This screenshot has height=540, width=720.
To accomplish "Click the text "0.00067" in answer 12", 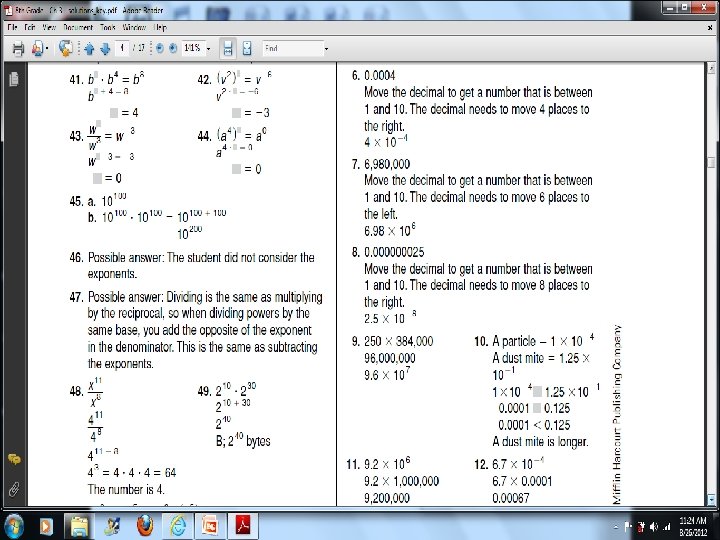I will click(511, 498).
